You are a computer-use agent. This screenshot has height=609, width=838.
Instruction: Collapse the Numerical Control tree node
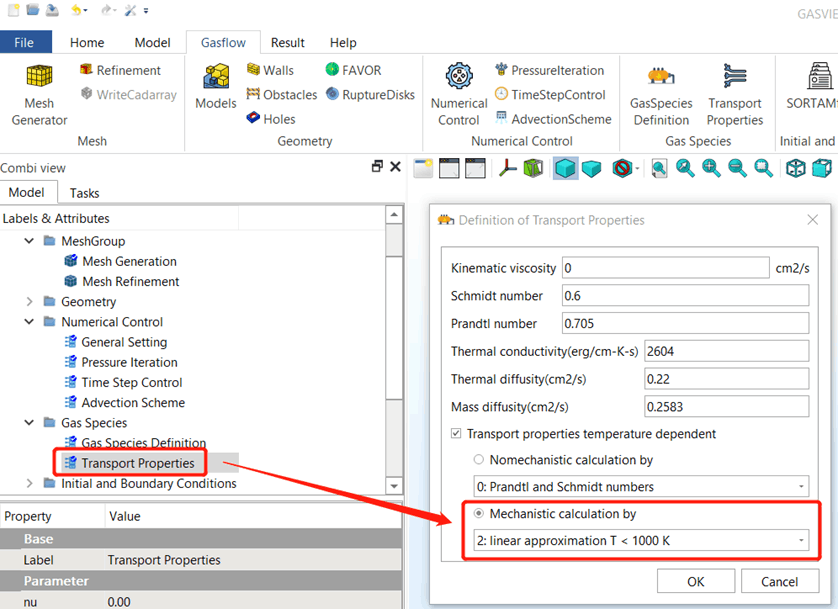click(x=29, y=322)
